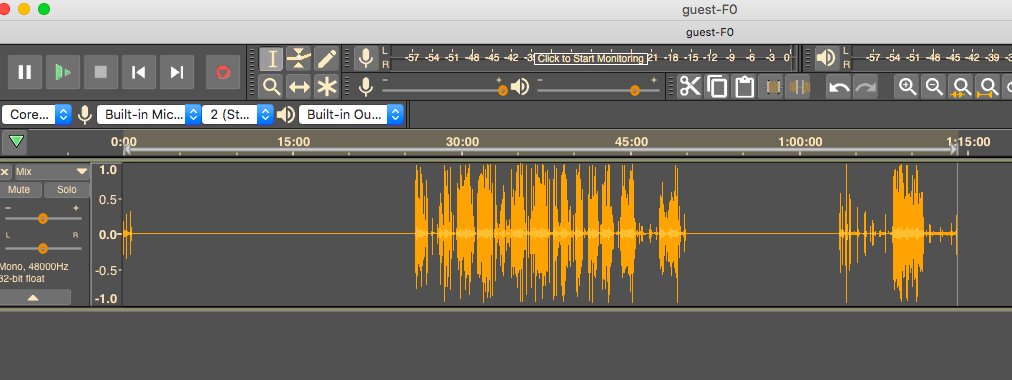Open the recording channels dropdown (2 St...)
1012x380 pixels.
coord(238,115)
